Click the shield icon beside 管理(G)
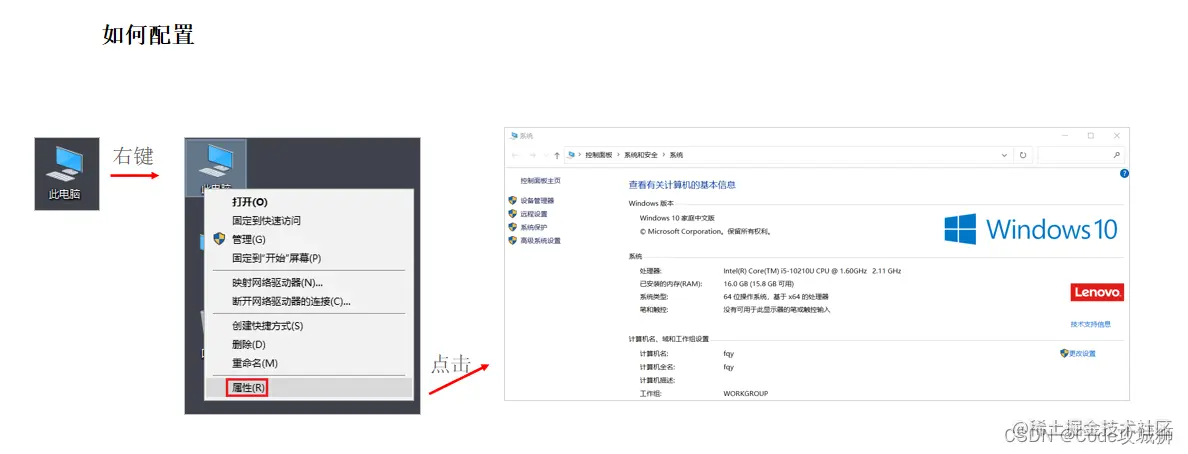This screenshot has width=1188, height=454. pos(220,240)
